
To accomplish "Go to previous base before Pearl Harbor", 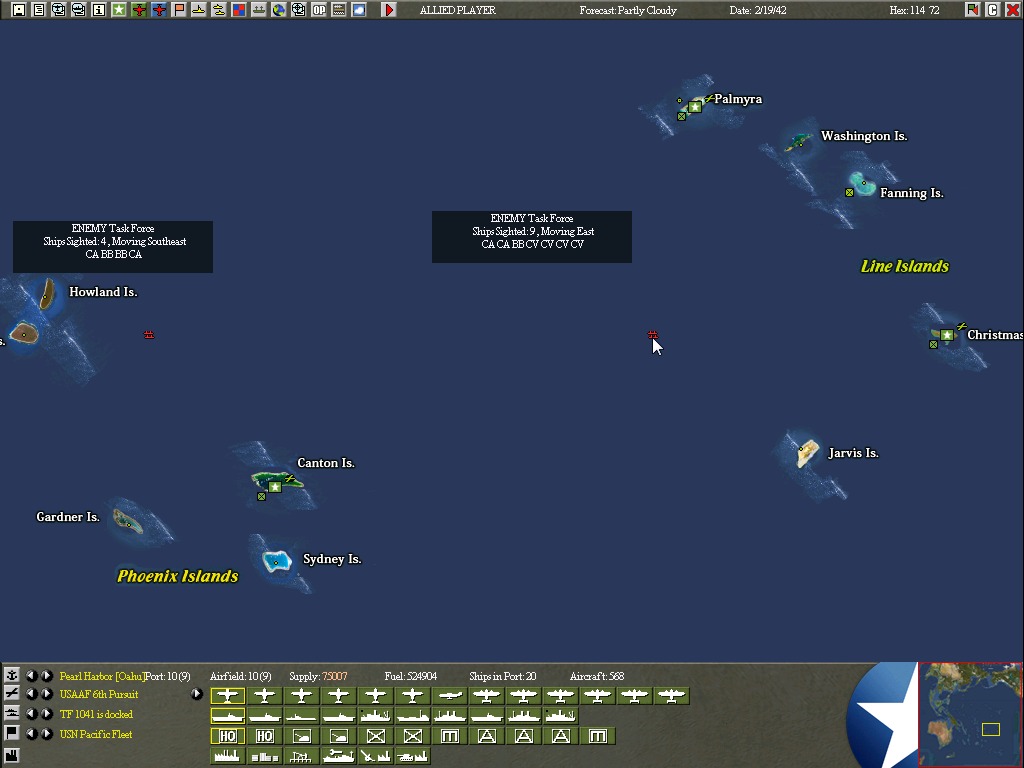I will 31,675.
